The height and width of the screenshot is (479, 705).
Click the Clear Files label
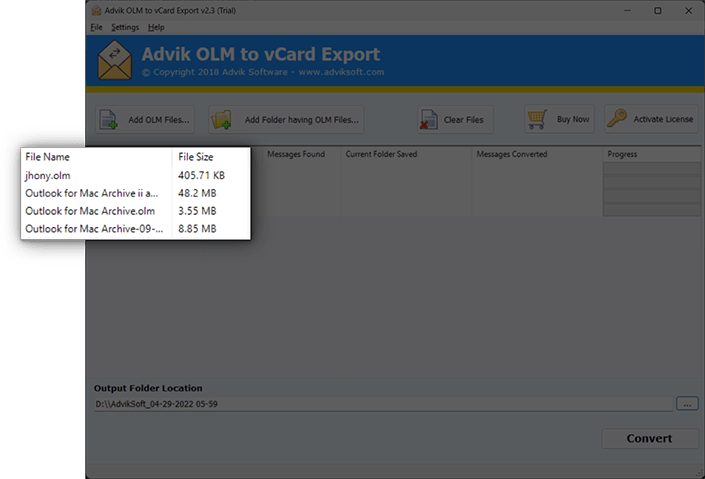(464, 120)
